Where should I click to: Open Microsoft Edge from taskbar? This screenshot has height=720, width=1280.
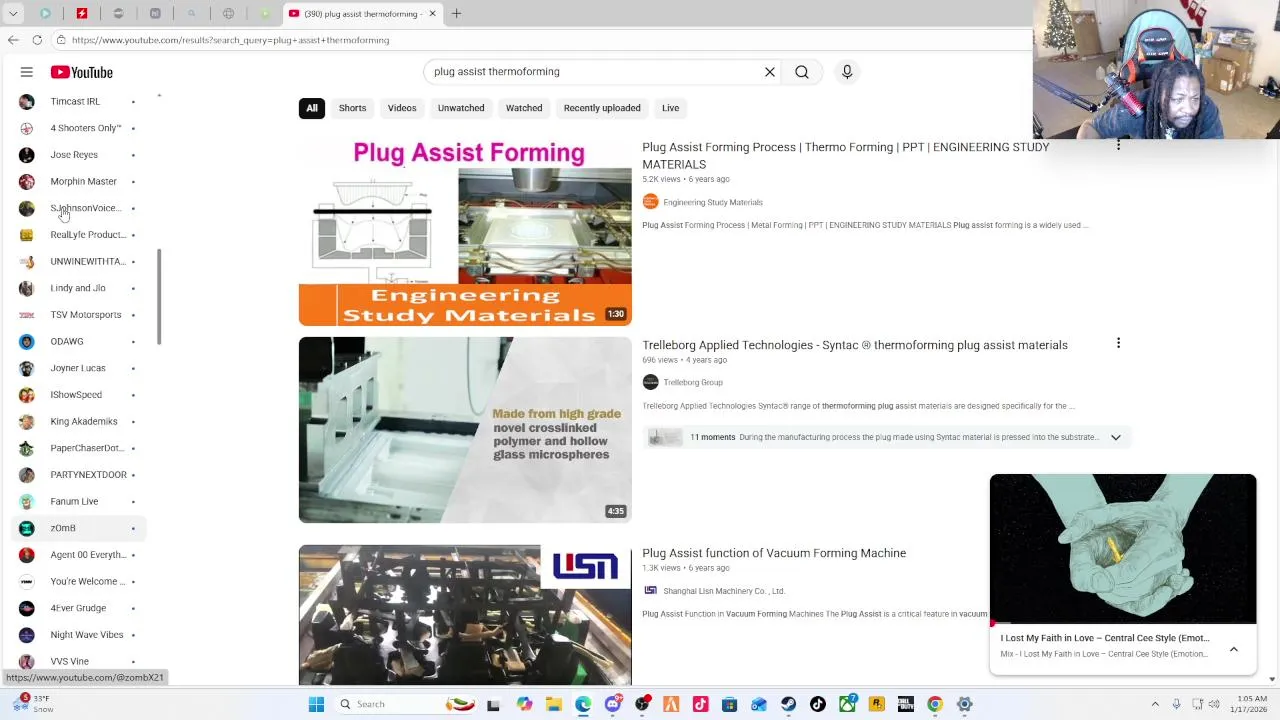coord(583,704)
